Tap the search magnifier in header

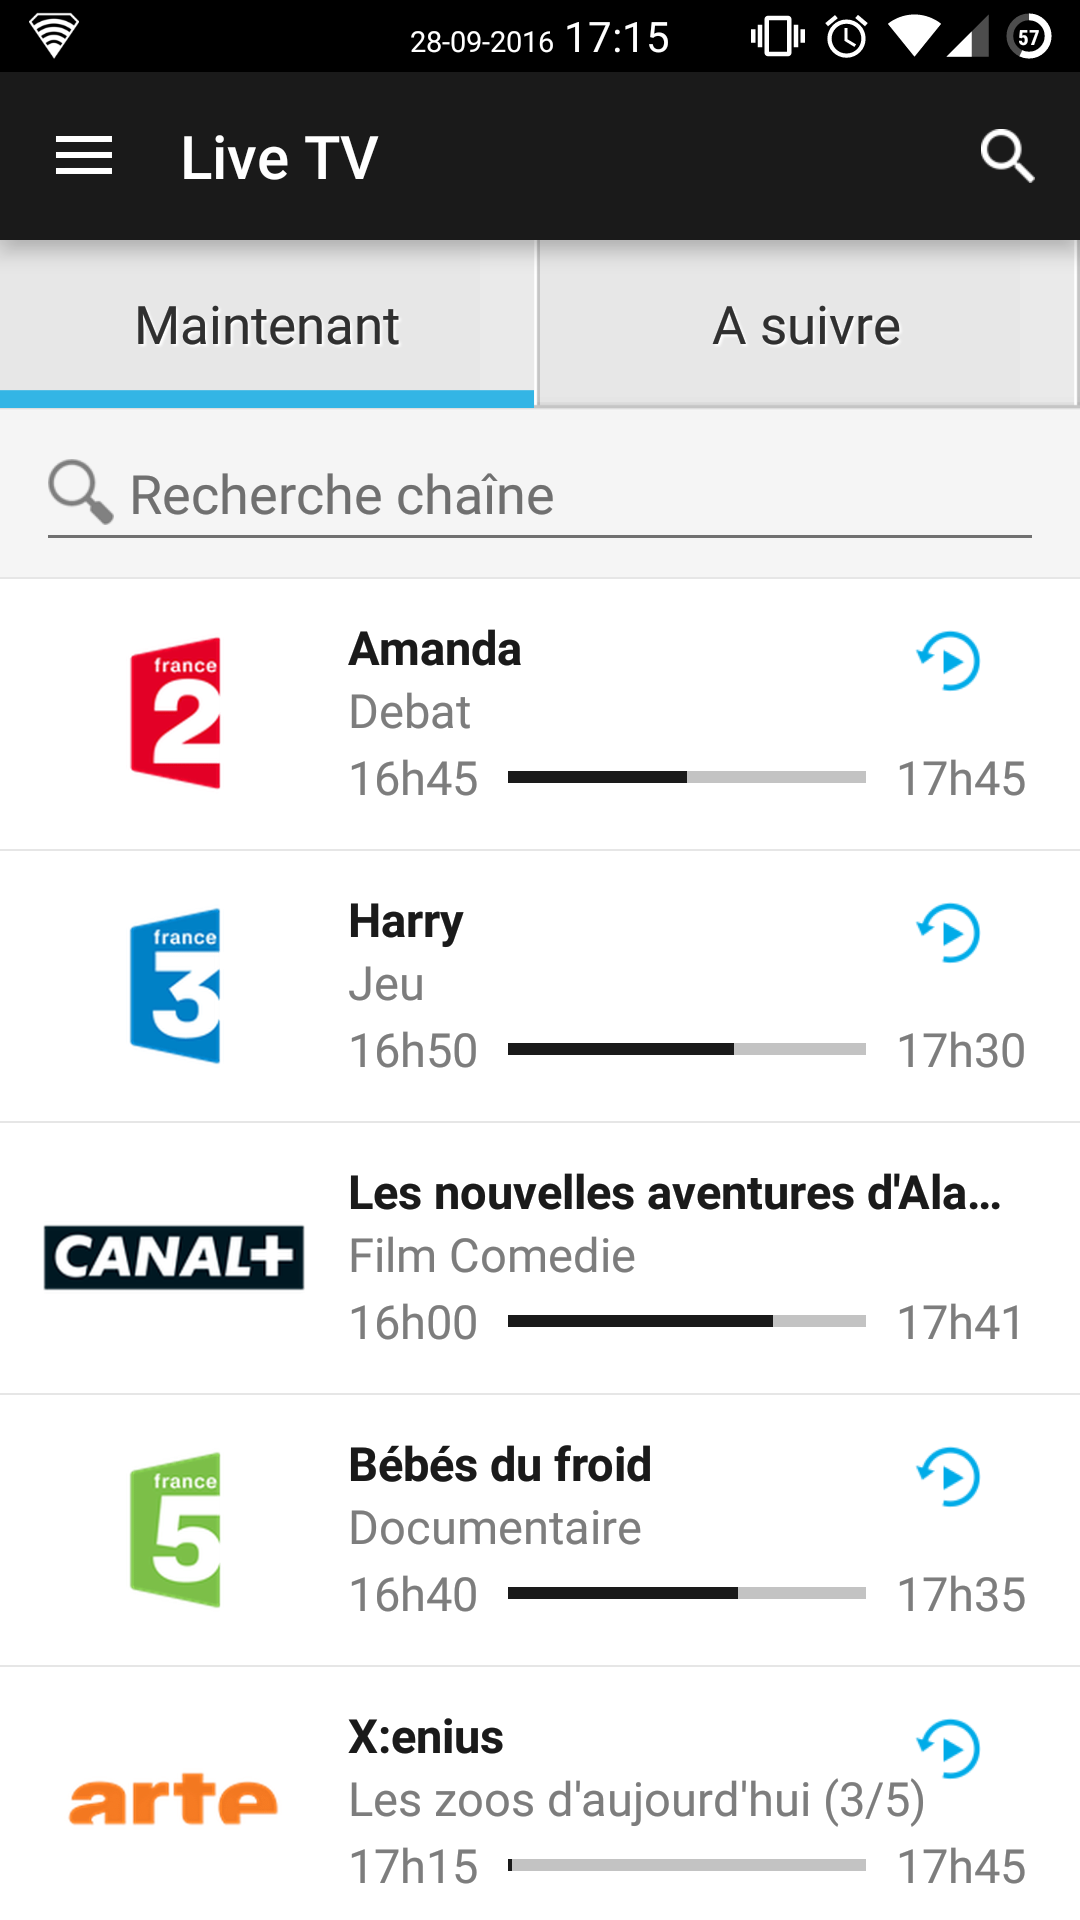(x=1006, y=157)
